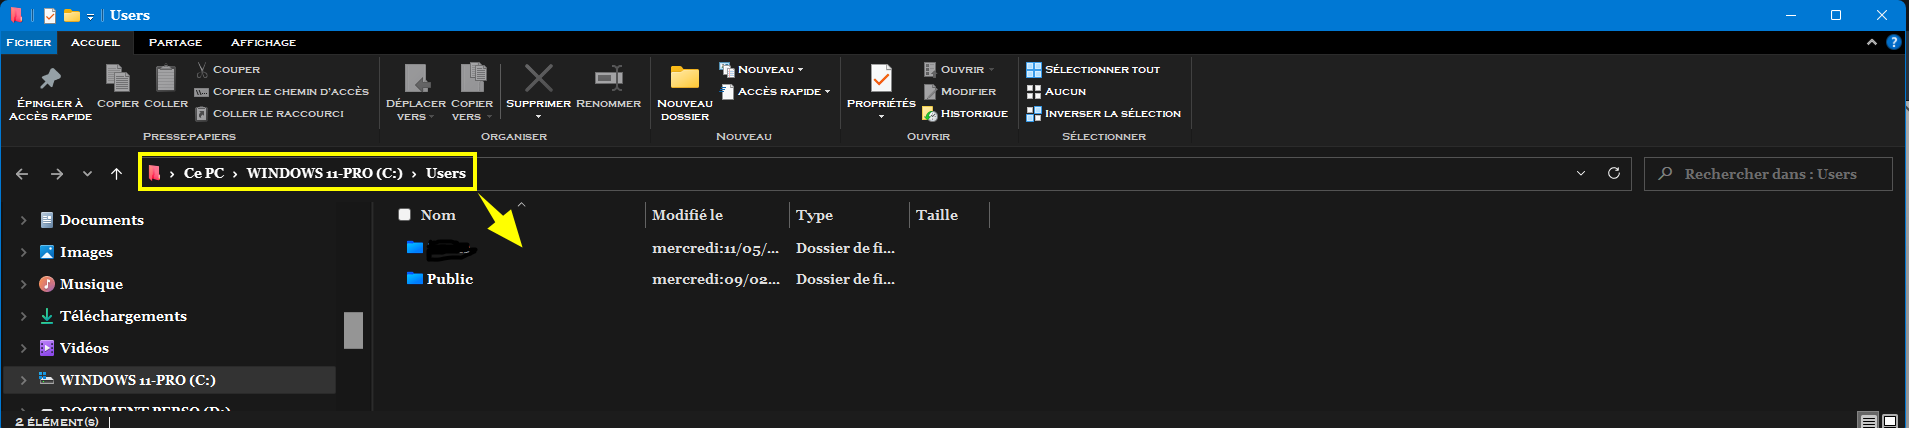Open the Accès rapide dropdown

point(775,92)
